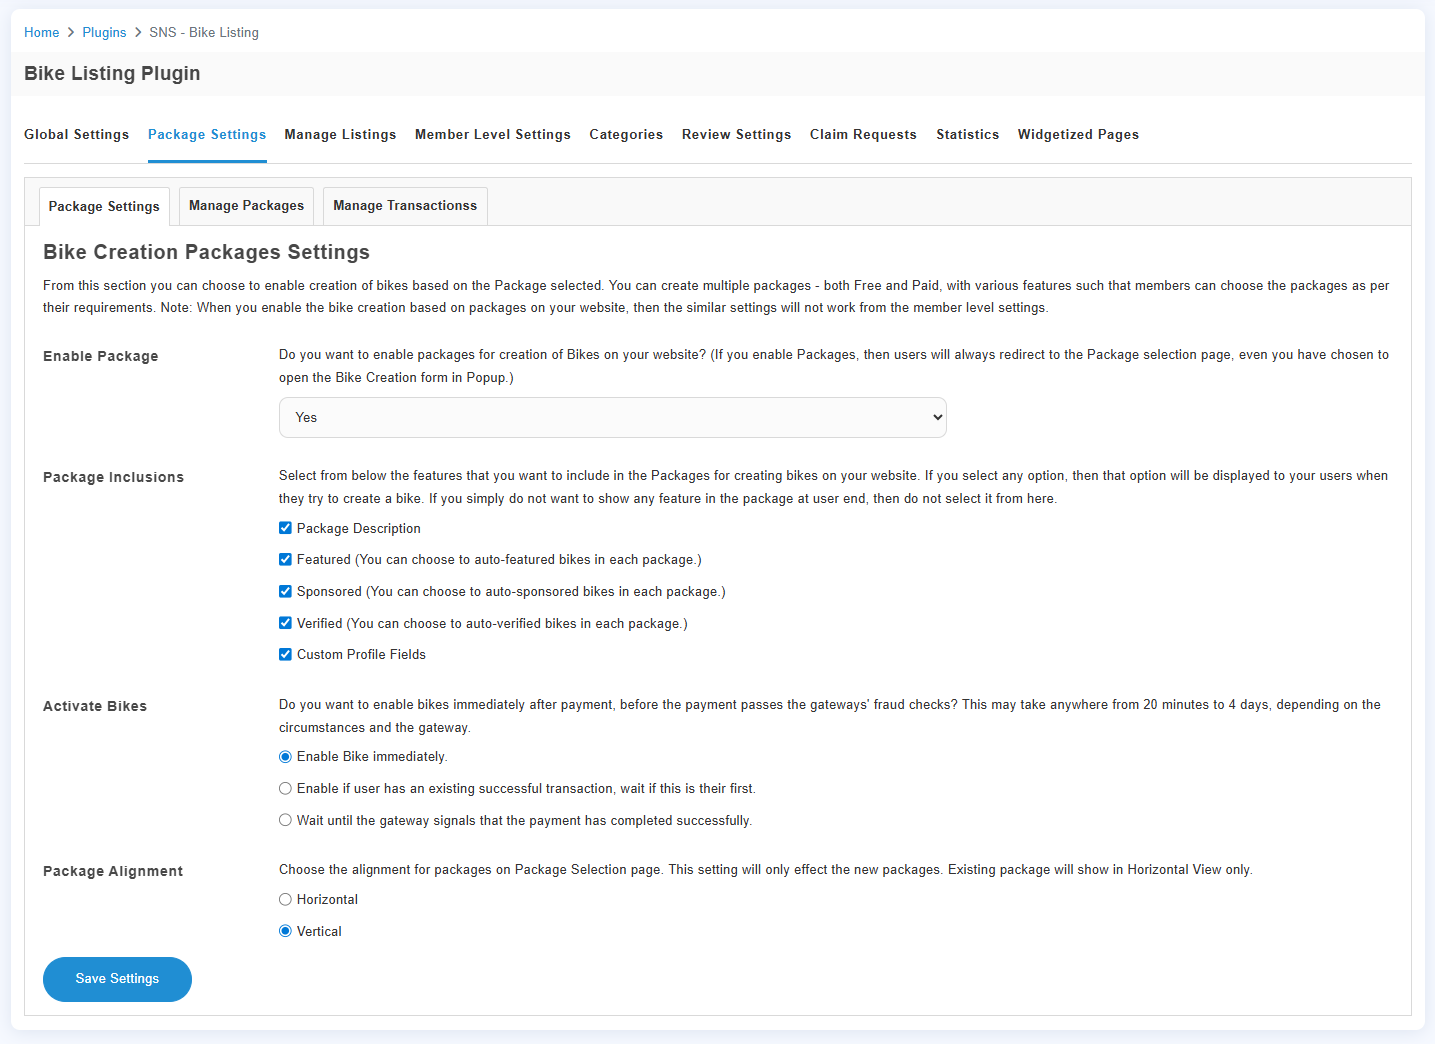This screenshot has width=1435, height=1044.
Task: Switch to the Manage Packages sub-tab
Action: pos(246,206)
